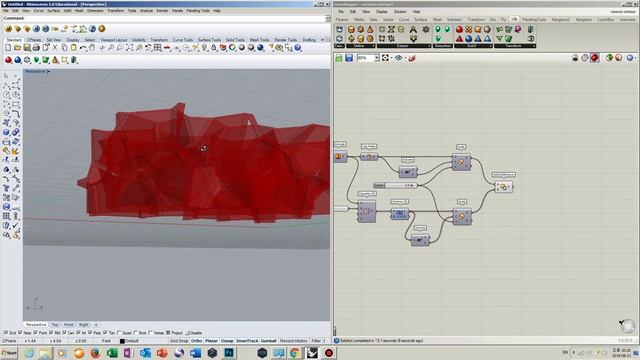Screen dimensions: 640x360
Task: Toggle the Ortho status bar button
Action: coord(196,341)
